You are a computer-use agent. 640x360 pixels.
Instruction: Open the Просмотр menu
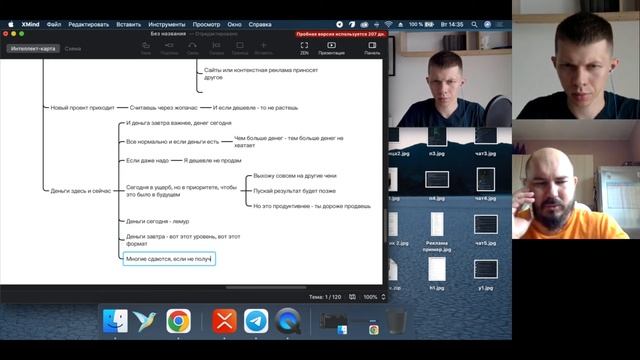206,24
